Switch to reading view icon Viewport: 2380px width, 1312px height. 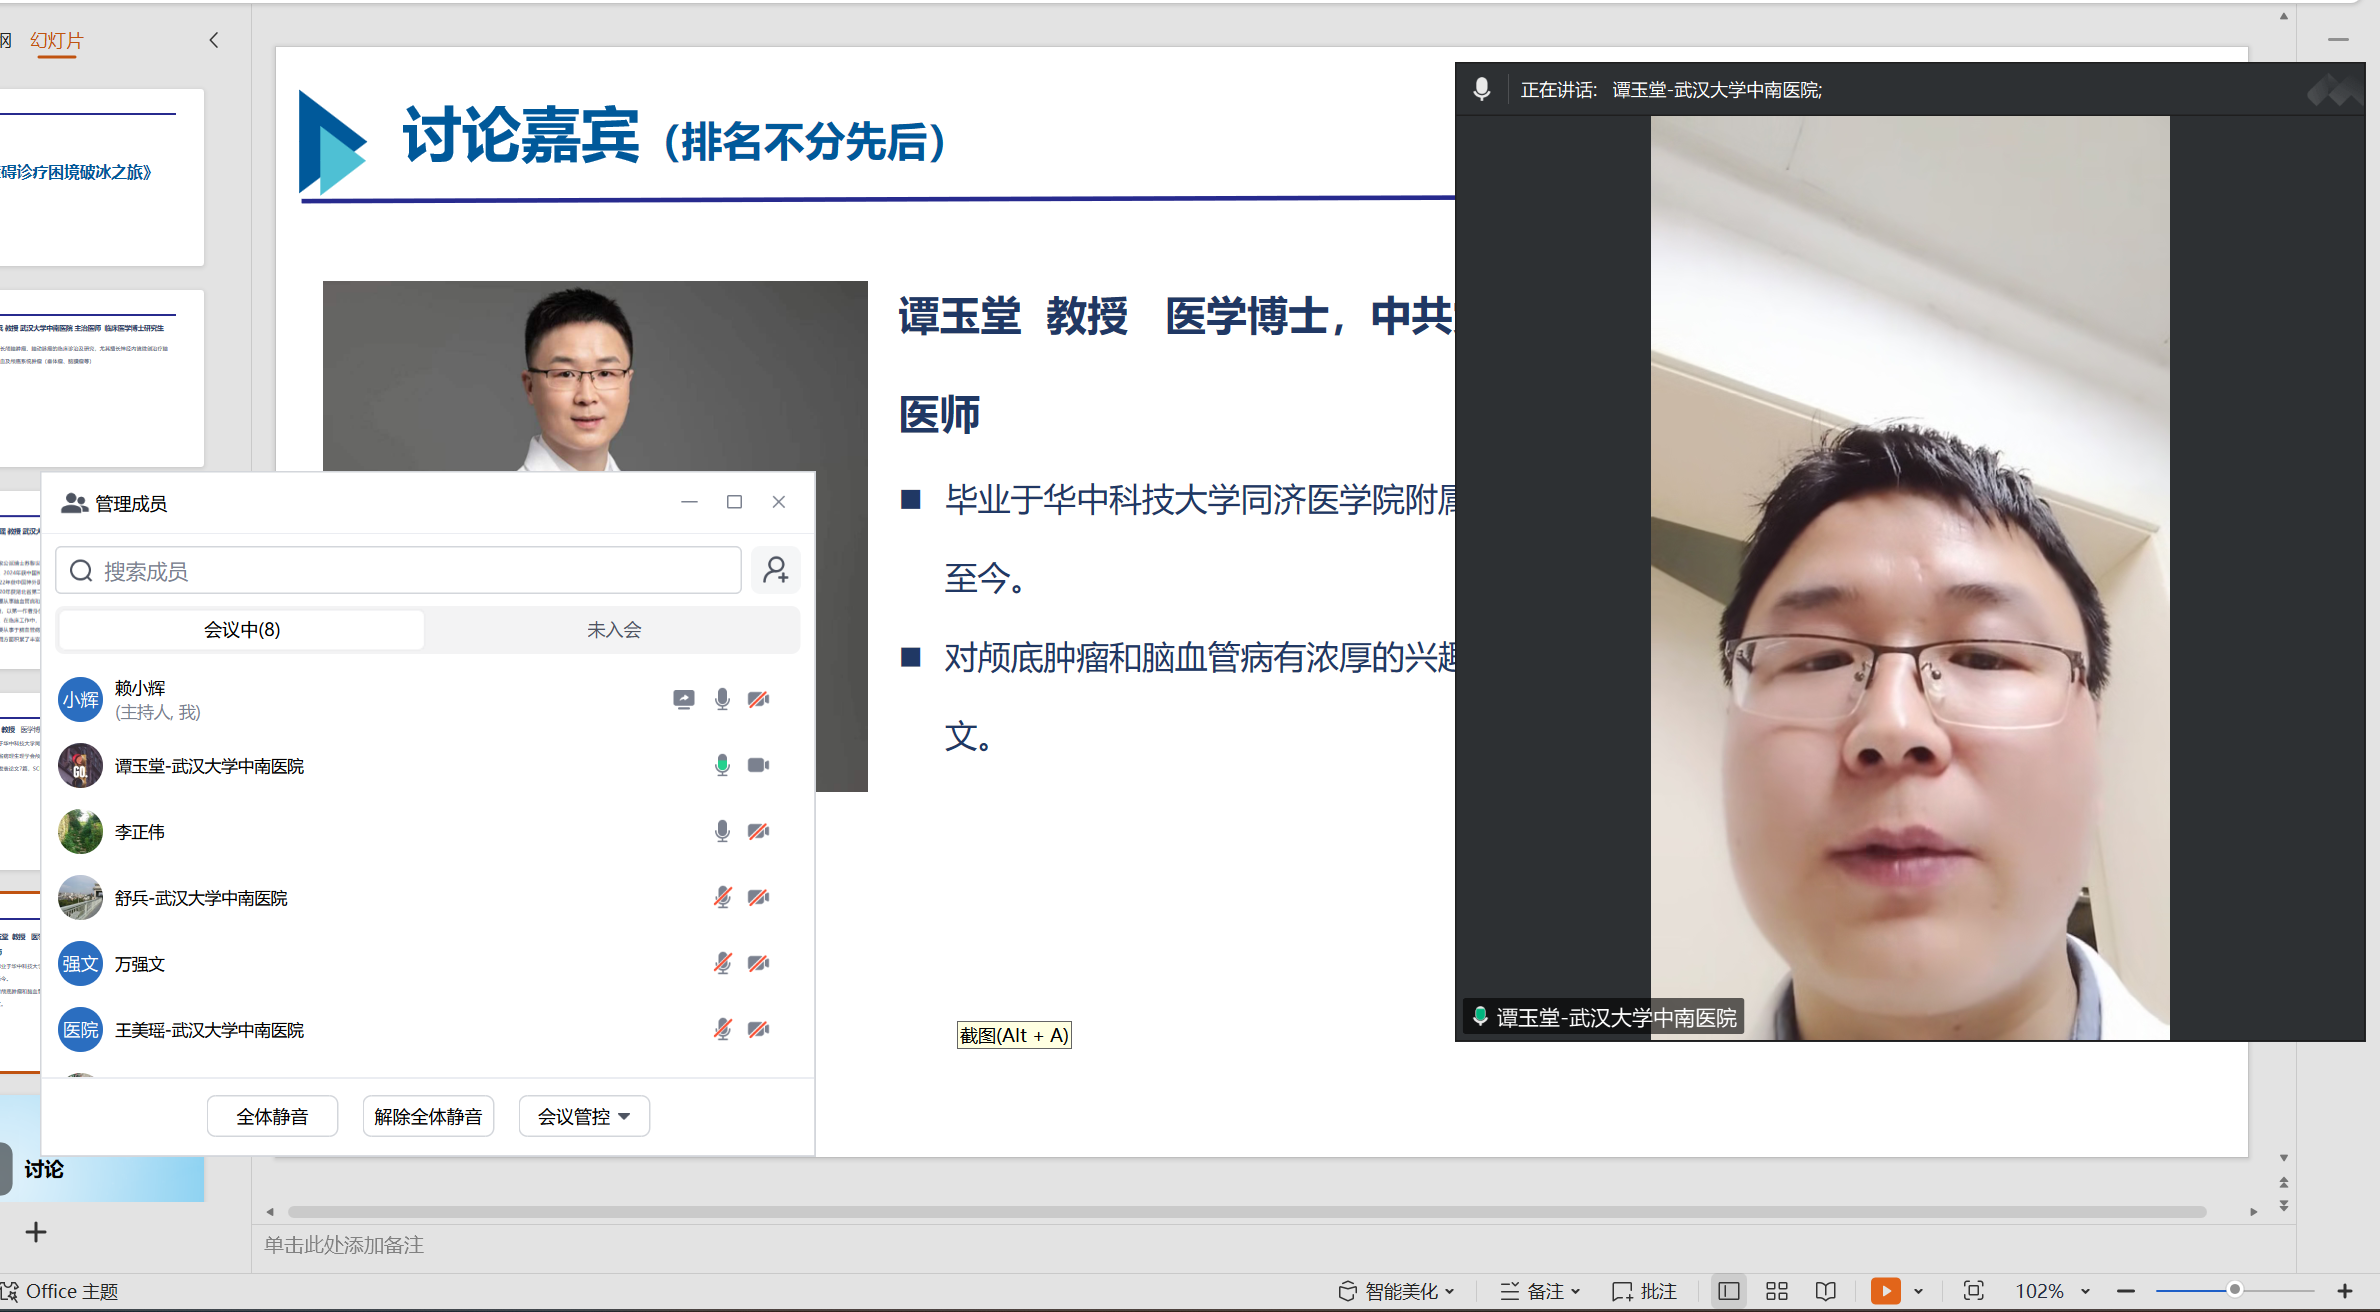[1826, 1291]
